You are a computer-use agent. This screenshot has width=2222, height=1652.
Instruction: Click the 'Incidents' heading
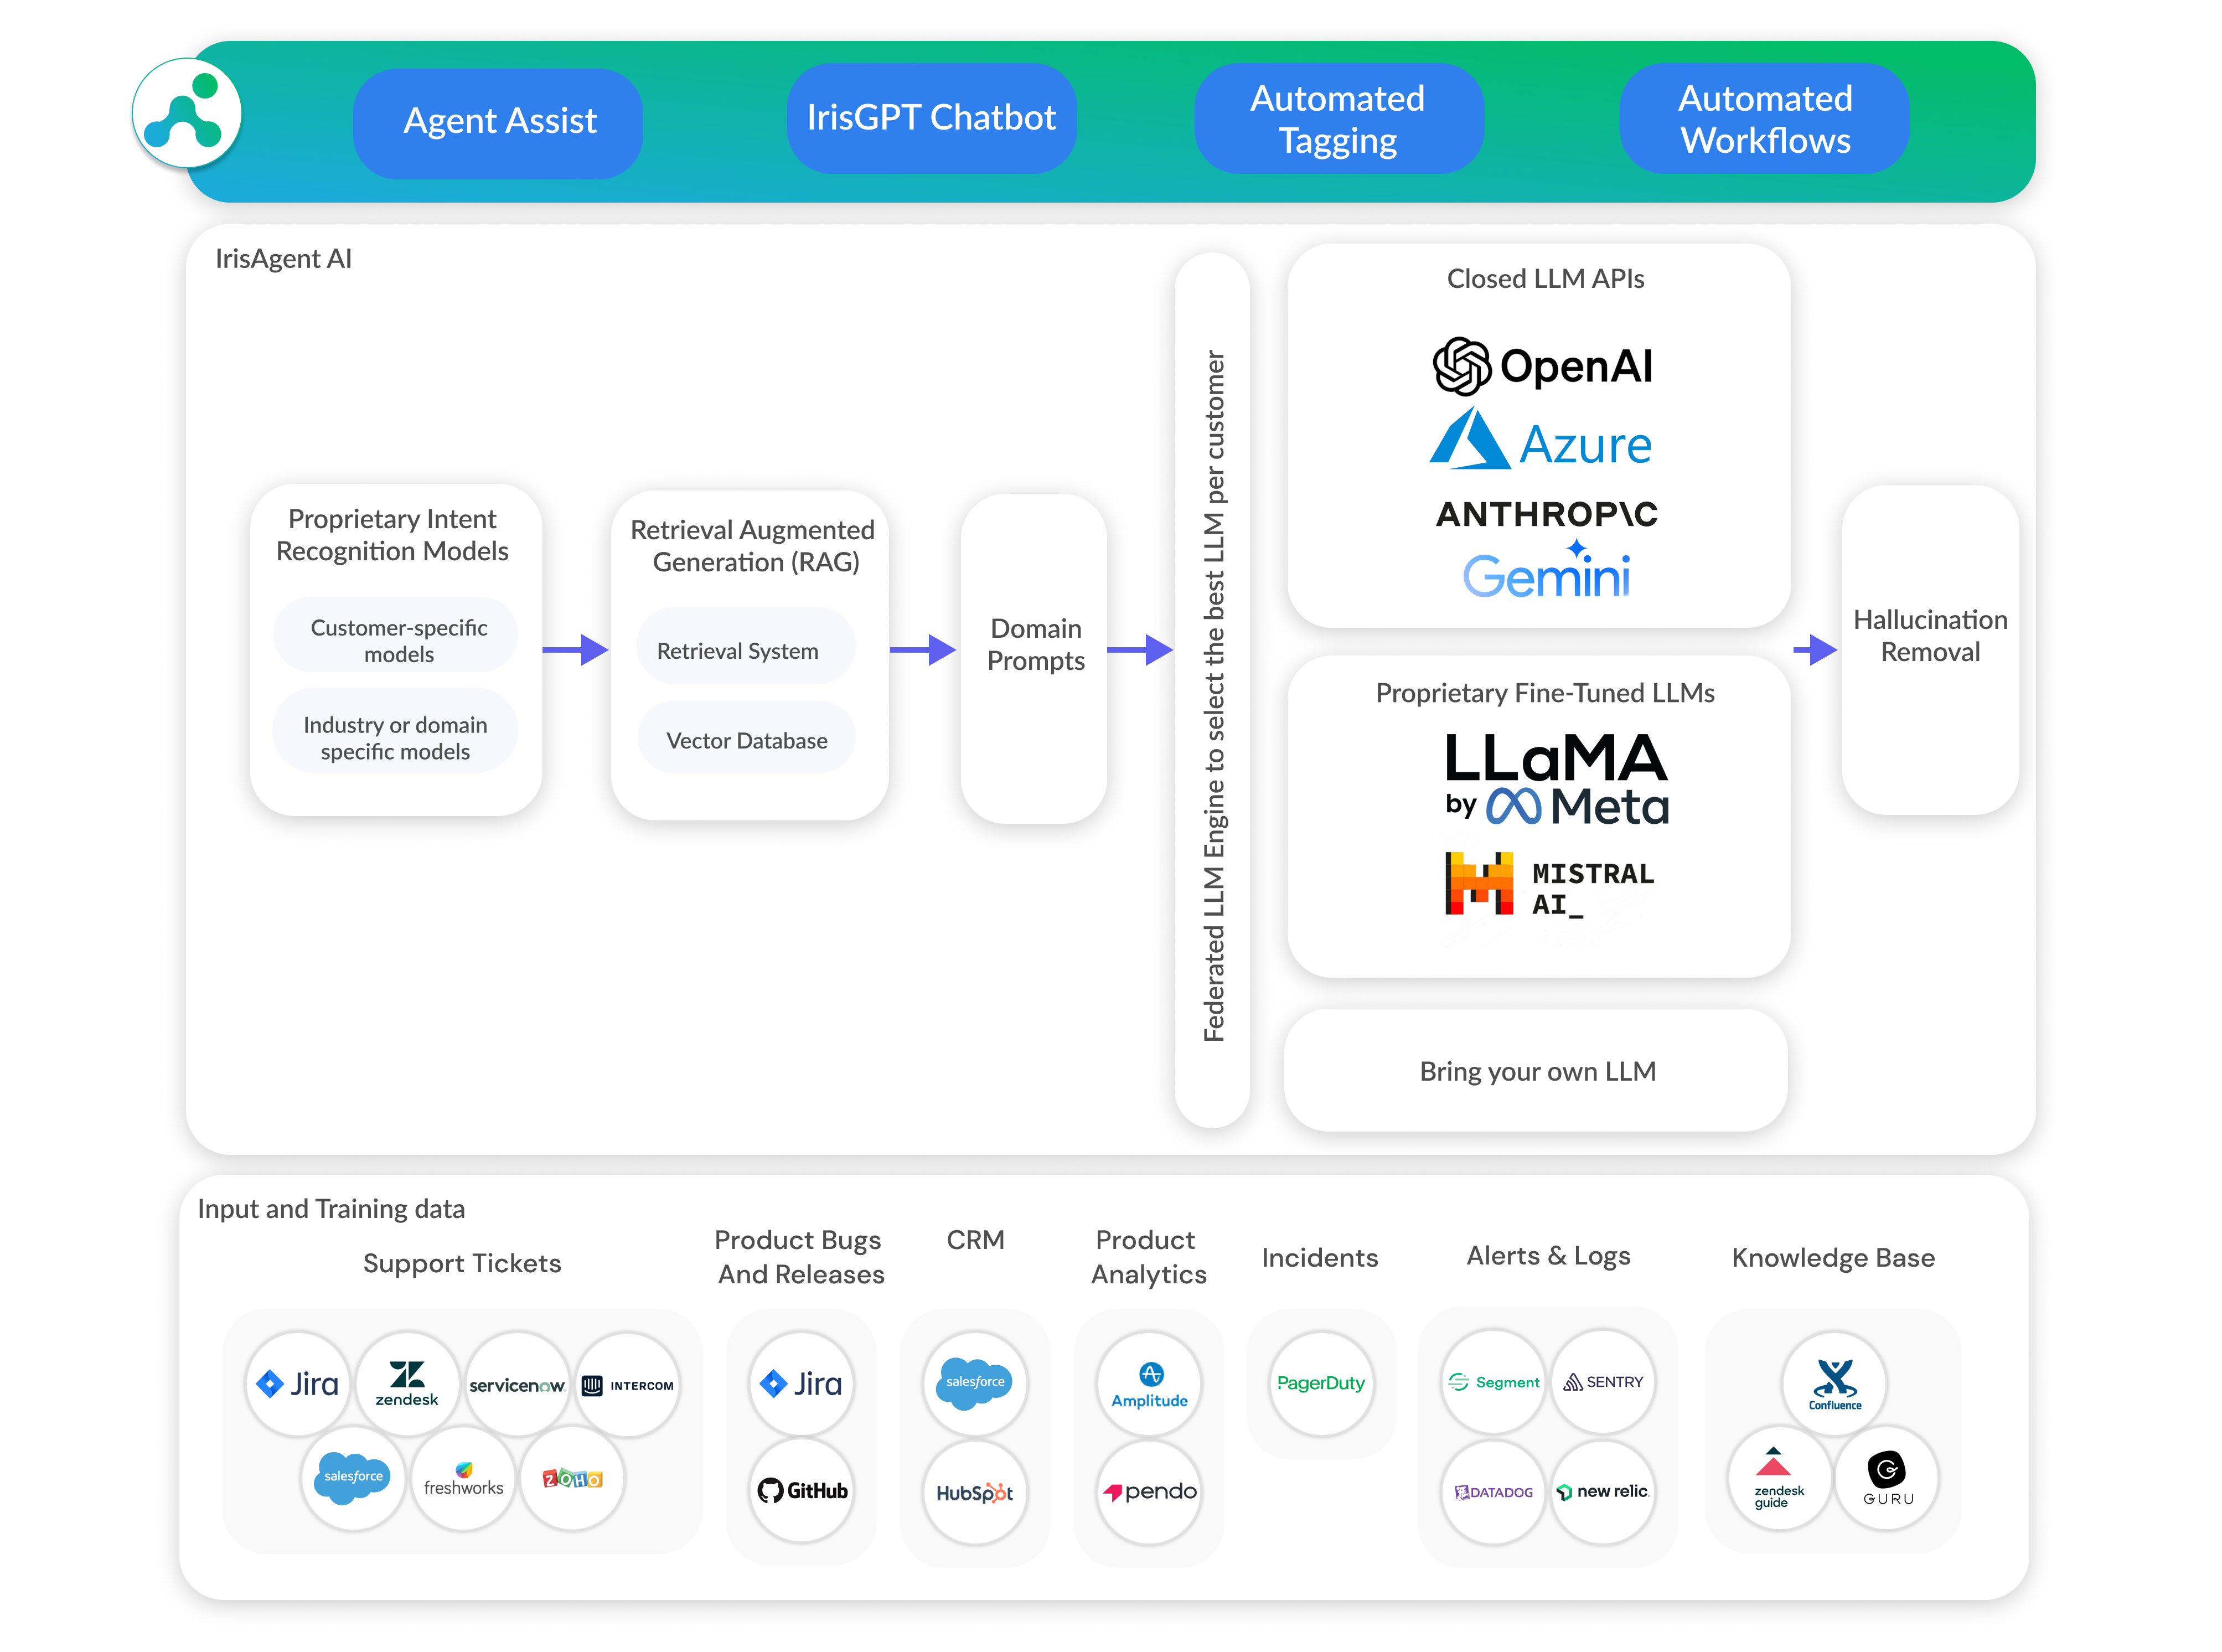pos(1319,1258)
